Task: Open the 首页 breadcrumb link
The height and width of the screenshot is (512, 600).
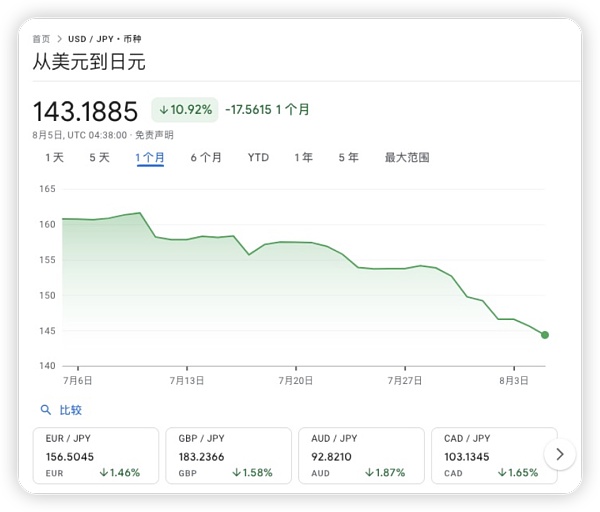Action: 41,39
